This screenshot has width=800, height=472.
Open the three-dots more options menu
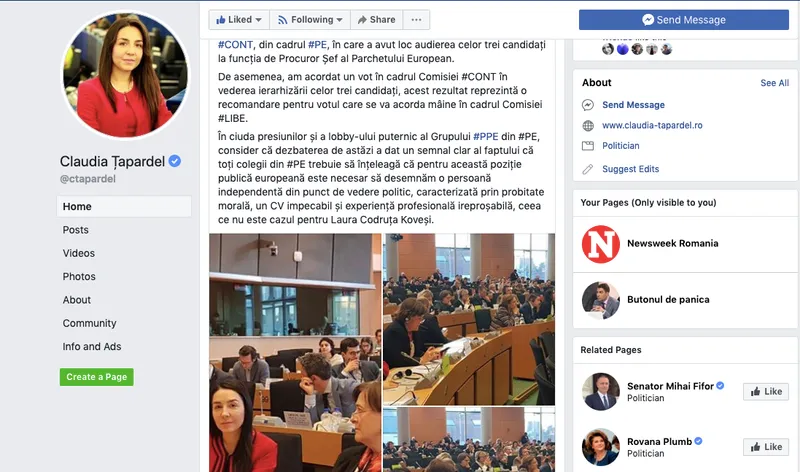click(416, 20)
